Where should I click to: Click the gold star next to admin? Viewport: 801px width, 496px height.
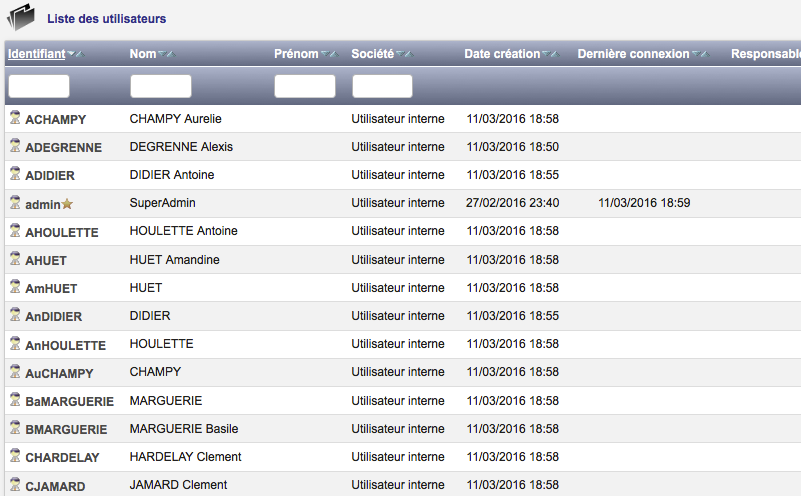[x=68, y=204]
